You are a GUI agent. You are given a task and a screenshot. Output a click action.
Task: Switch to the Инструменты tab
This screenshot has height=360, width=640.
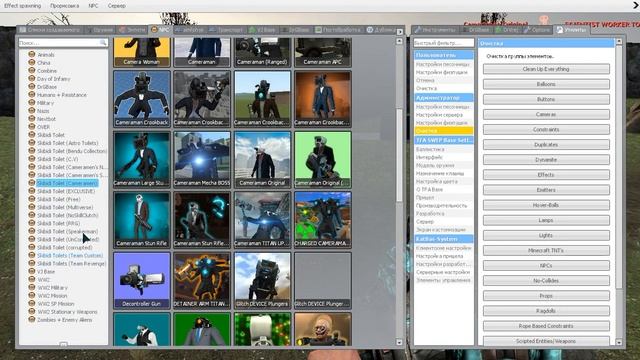(436, 30)
